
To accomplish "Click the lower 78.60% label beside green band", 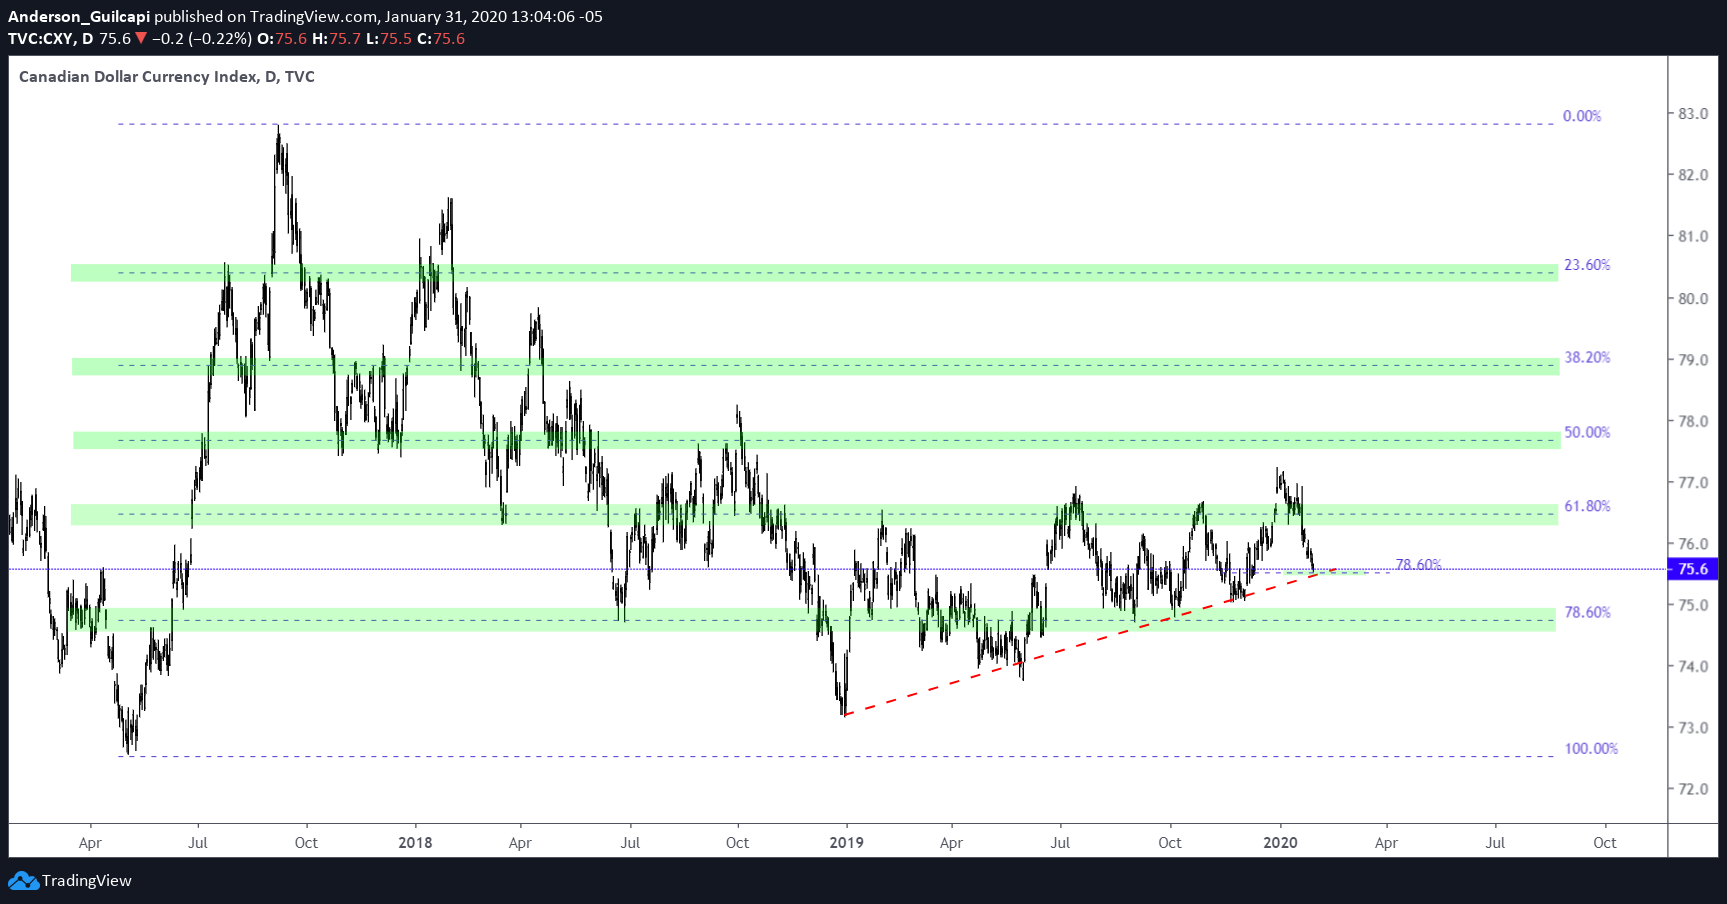I will (x=1587, y=612).
